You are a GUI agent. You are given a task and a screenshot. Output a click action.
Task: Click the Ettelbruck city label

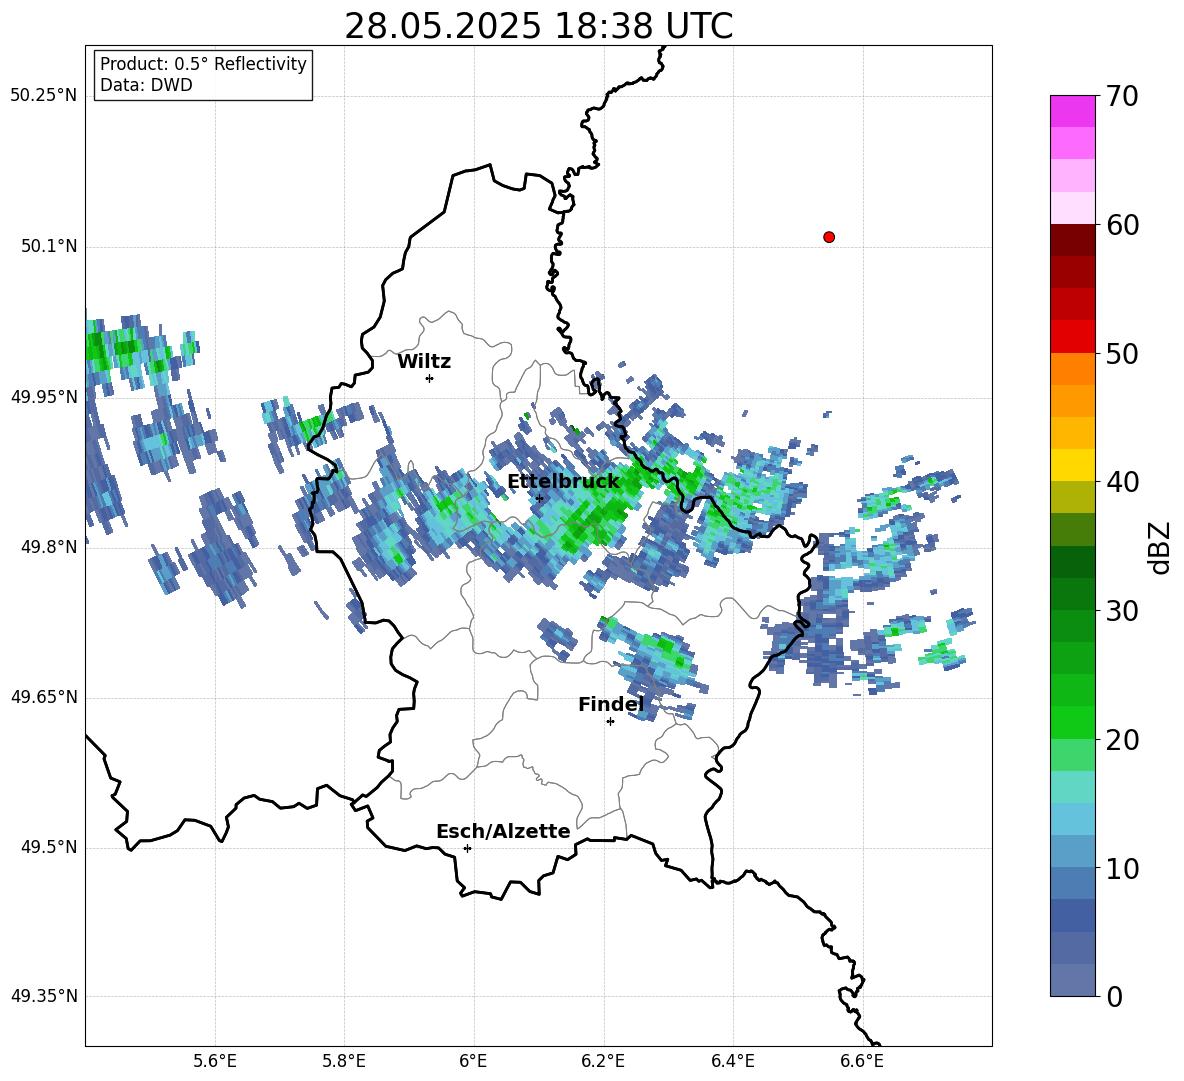(563, 482)
